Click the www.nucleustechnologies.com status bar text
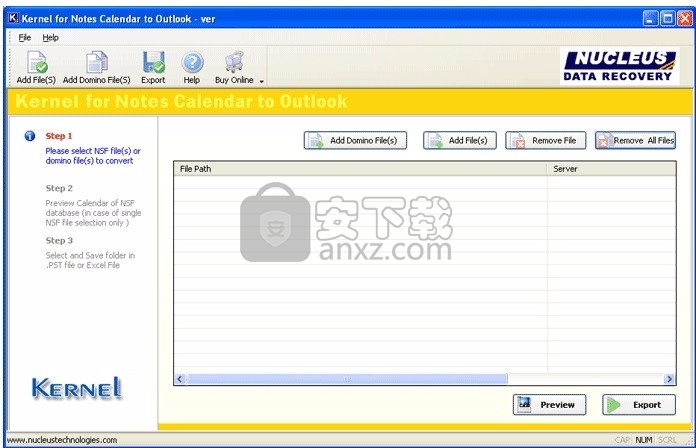696x448 pixels. 62,440
